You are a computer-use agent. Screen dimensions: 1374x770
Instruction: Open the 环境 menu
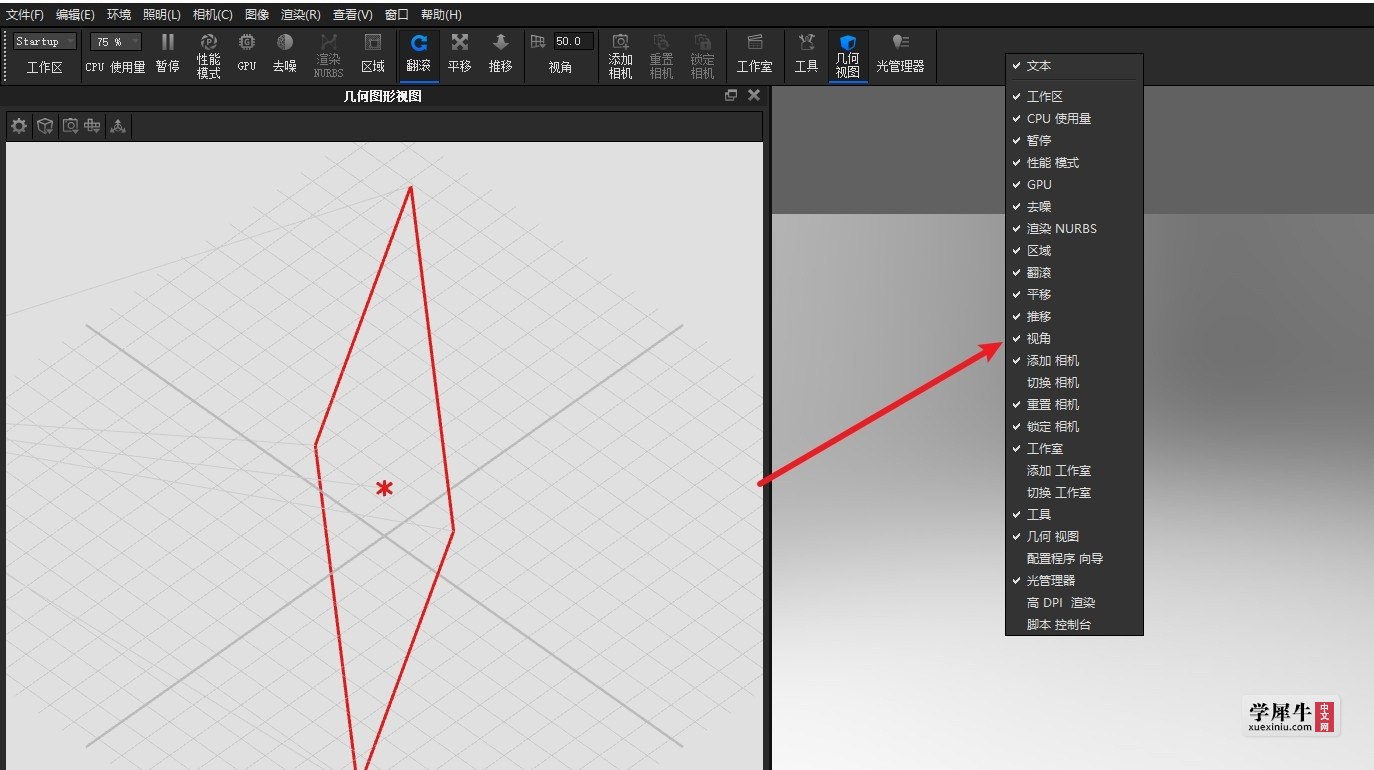pyautogui.click(x=119, y=15)
